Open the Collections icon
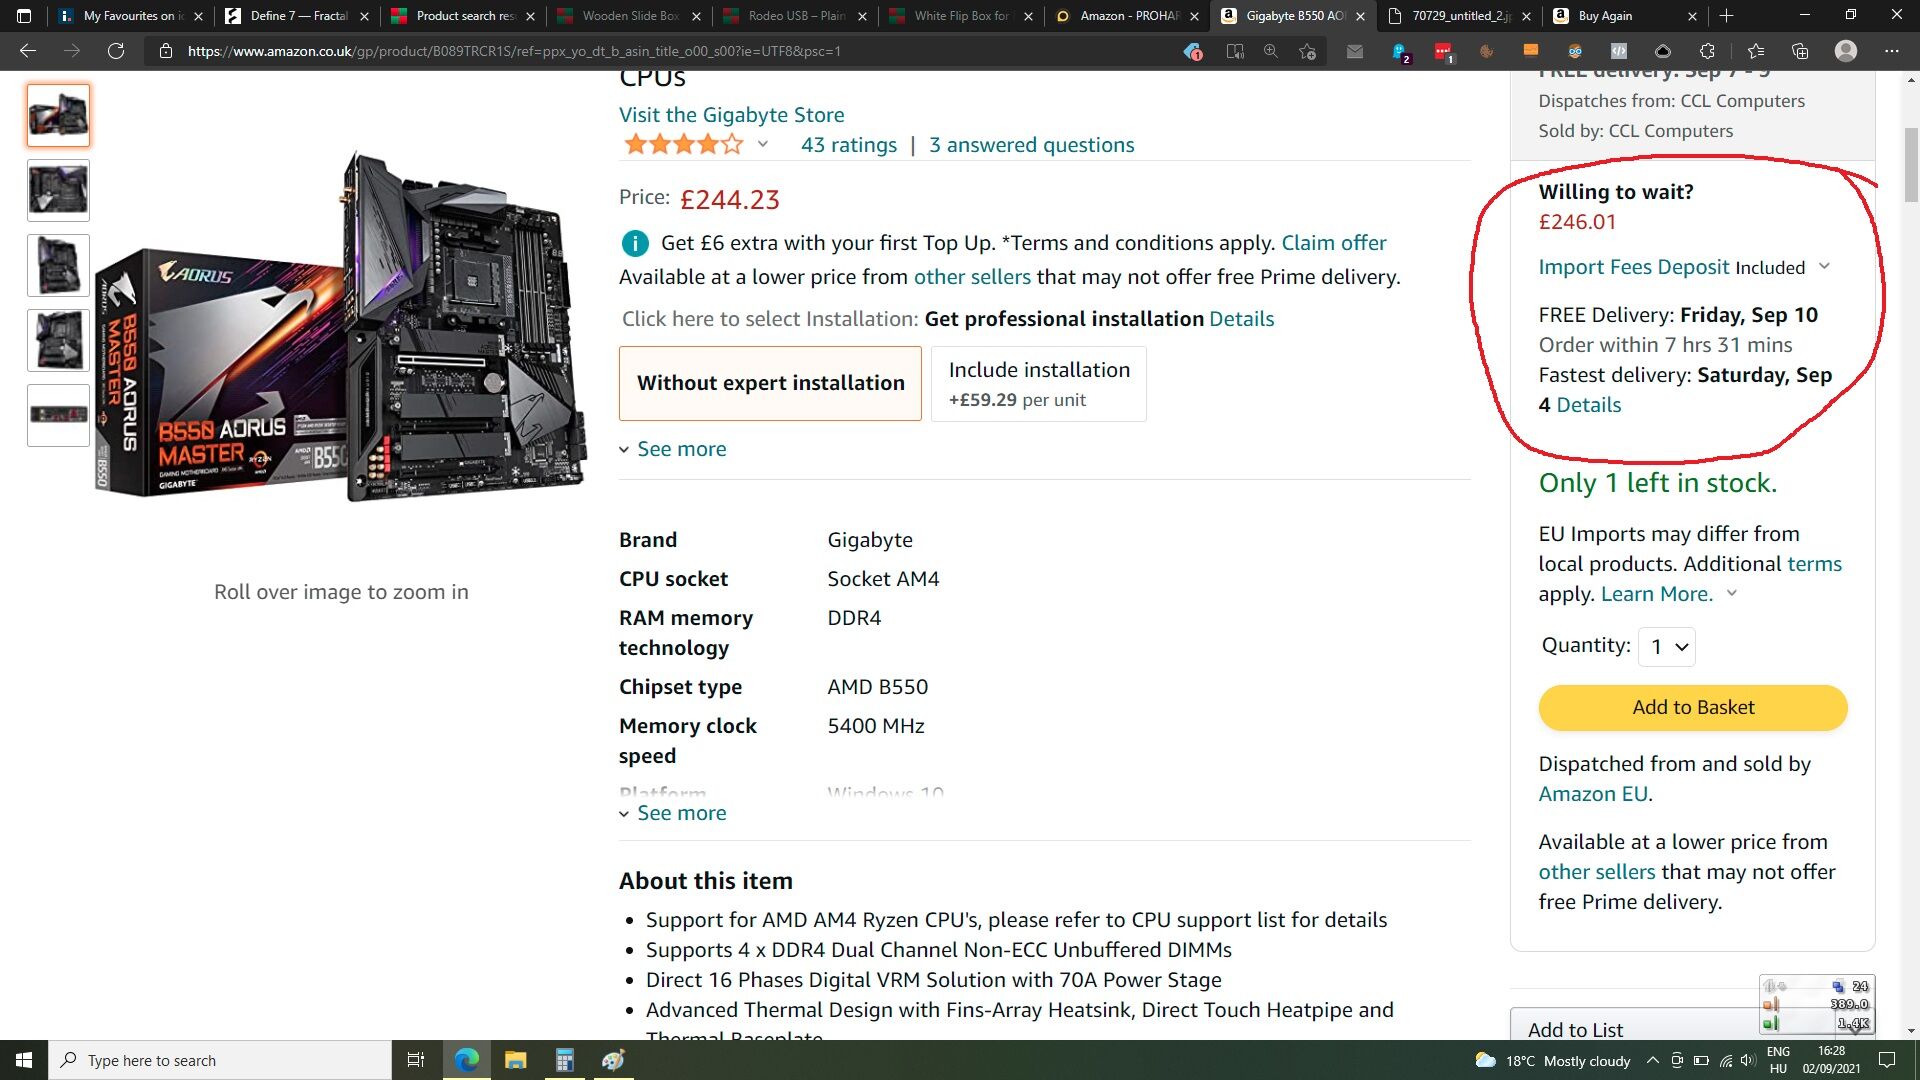Screen dimensions: 1920x1080 point(1800,51)
